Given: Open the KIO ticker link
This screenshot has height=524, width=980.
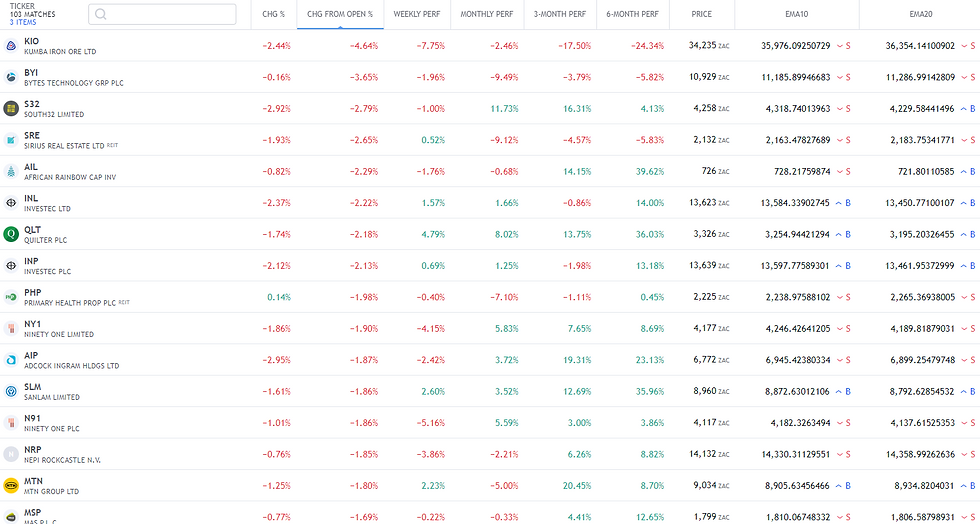Looking at the screenshot, I should click(31, 41).
